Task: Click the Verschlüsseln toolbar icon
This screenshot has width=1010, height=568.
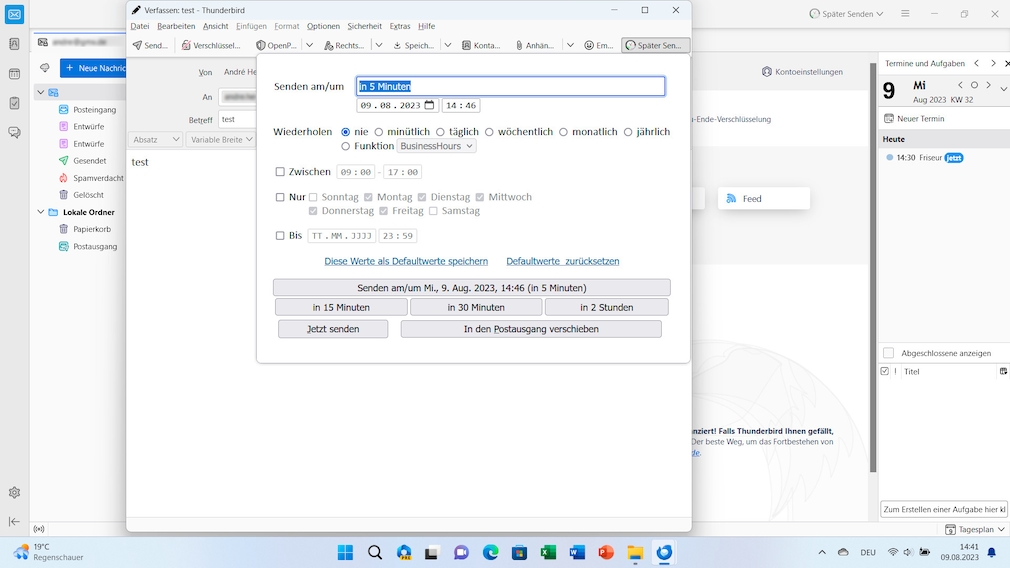Action: pyautogui.click(x=211, y=45)
